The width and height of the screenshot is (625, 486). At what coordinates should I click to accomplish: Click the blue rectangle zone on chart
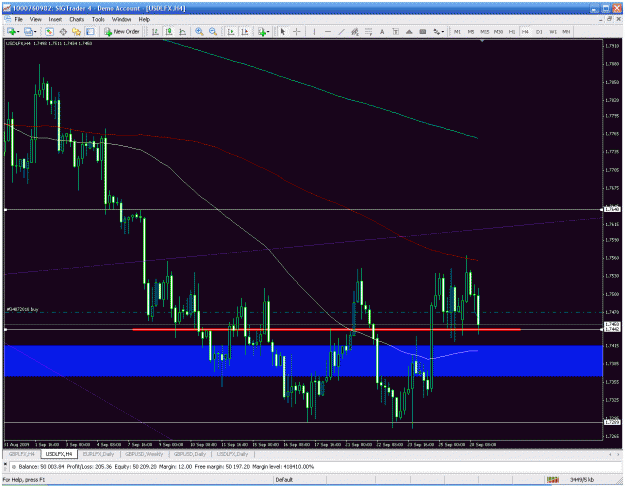[x=303, y=361]
